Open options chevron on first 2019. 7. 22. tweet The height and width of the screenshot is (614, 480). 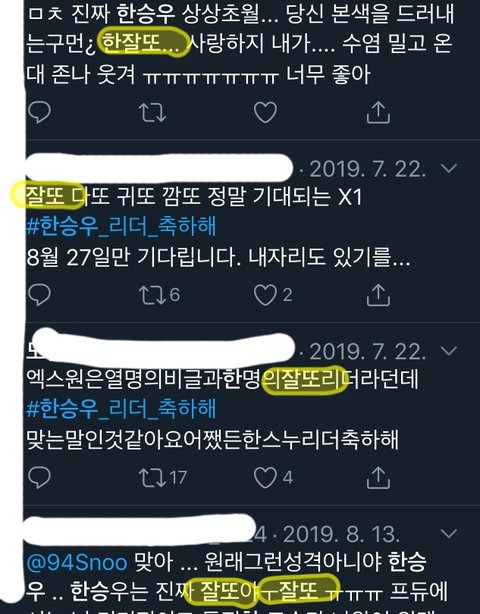[449, 168]
